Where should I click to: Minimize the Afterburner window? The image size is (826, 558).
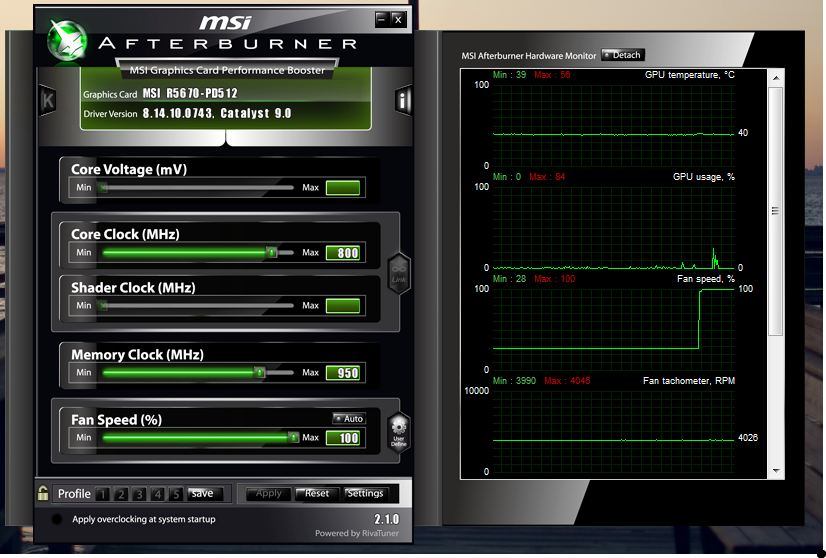tap(382, 19)
